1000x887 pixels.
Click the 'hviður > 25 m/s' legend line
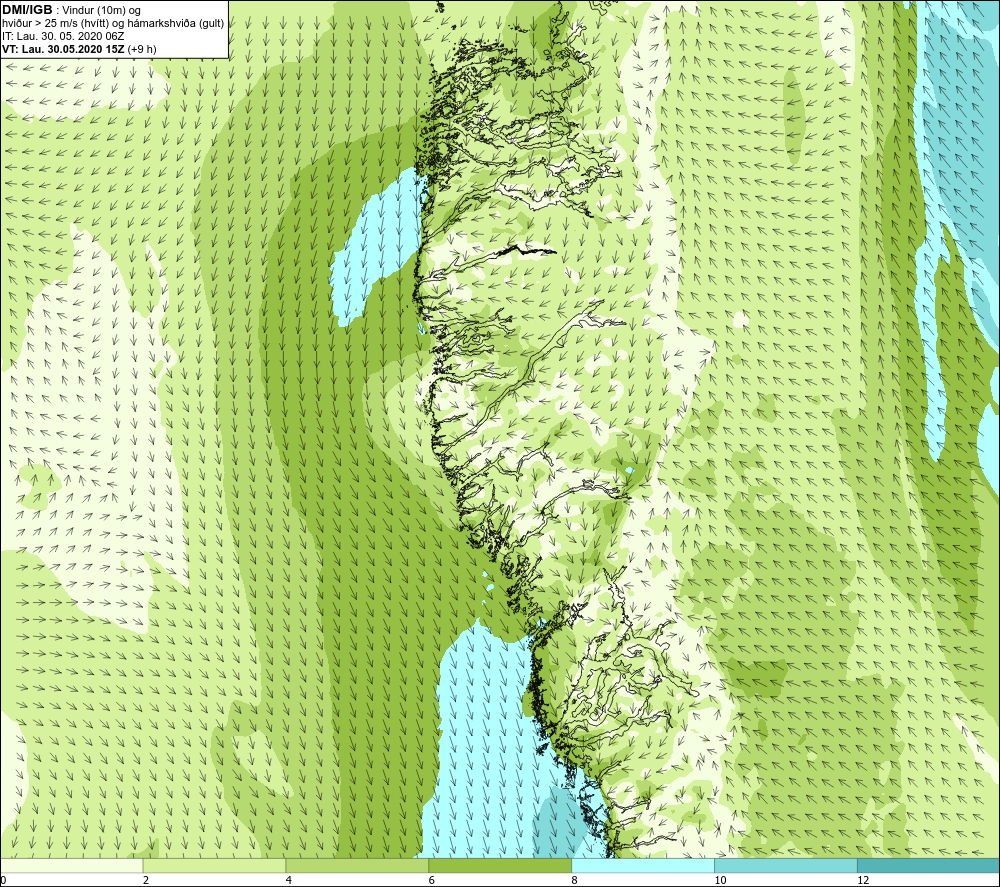pyautogui.click(x=113, y=24)
